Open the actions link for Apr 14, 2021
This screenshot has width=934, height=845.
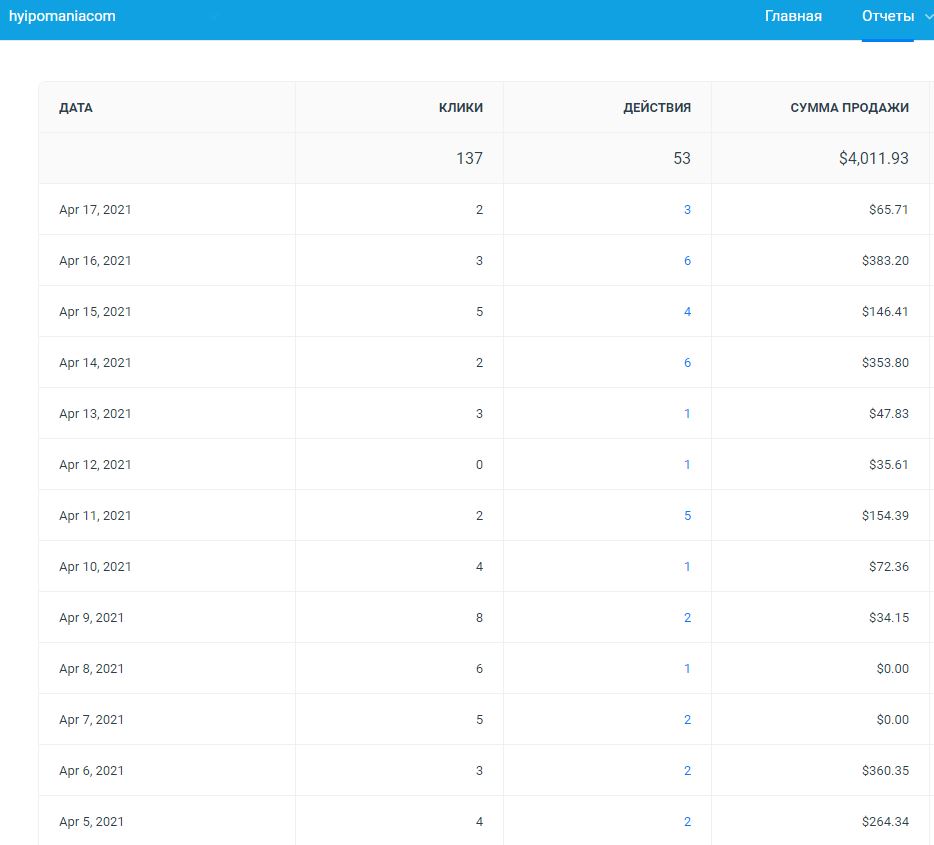click(x=687, y=363)
